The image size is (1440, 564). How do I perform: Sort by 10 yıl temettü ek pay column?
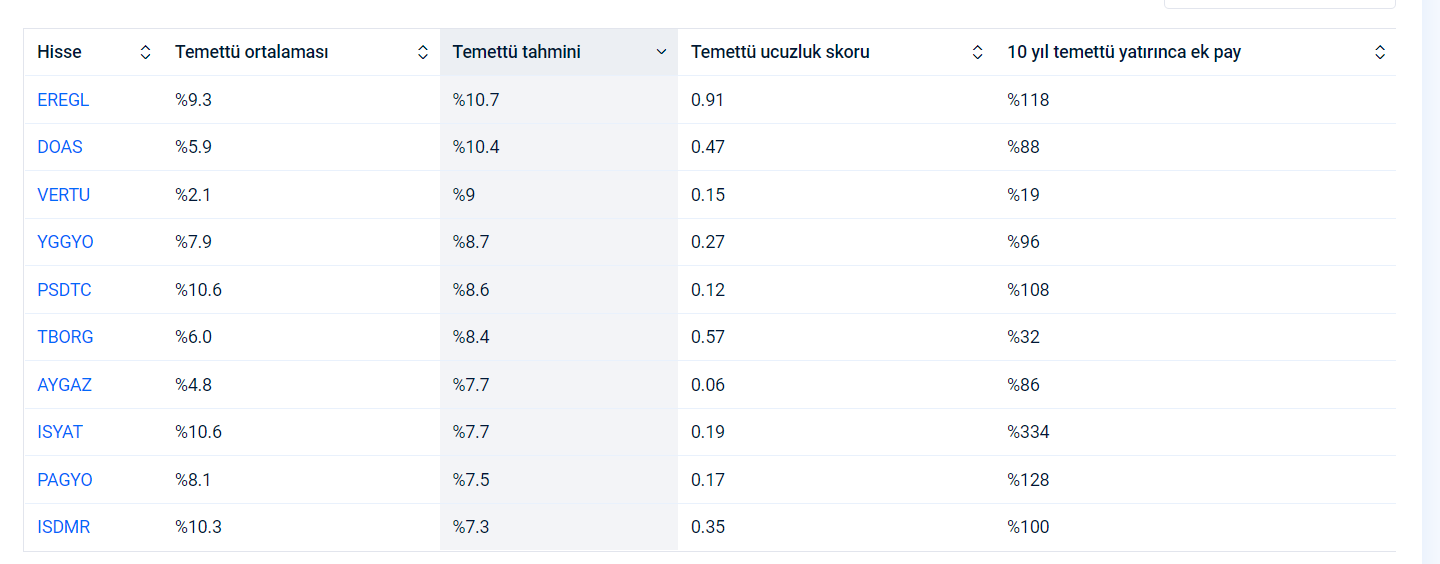pyautogui.click(x=1380, y=52)
